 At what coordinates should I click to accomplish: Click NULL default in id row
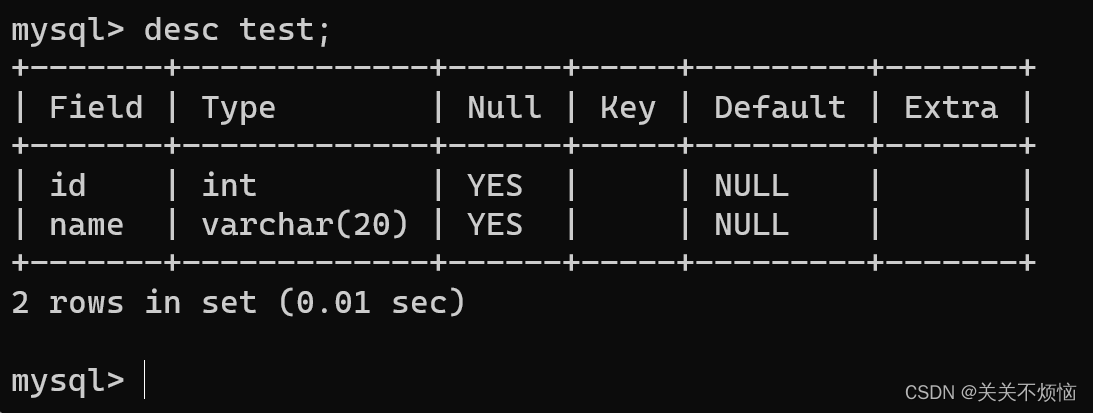751,186
